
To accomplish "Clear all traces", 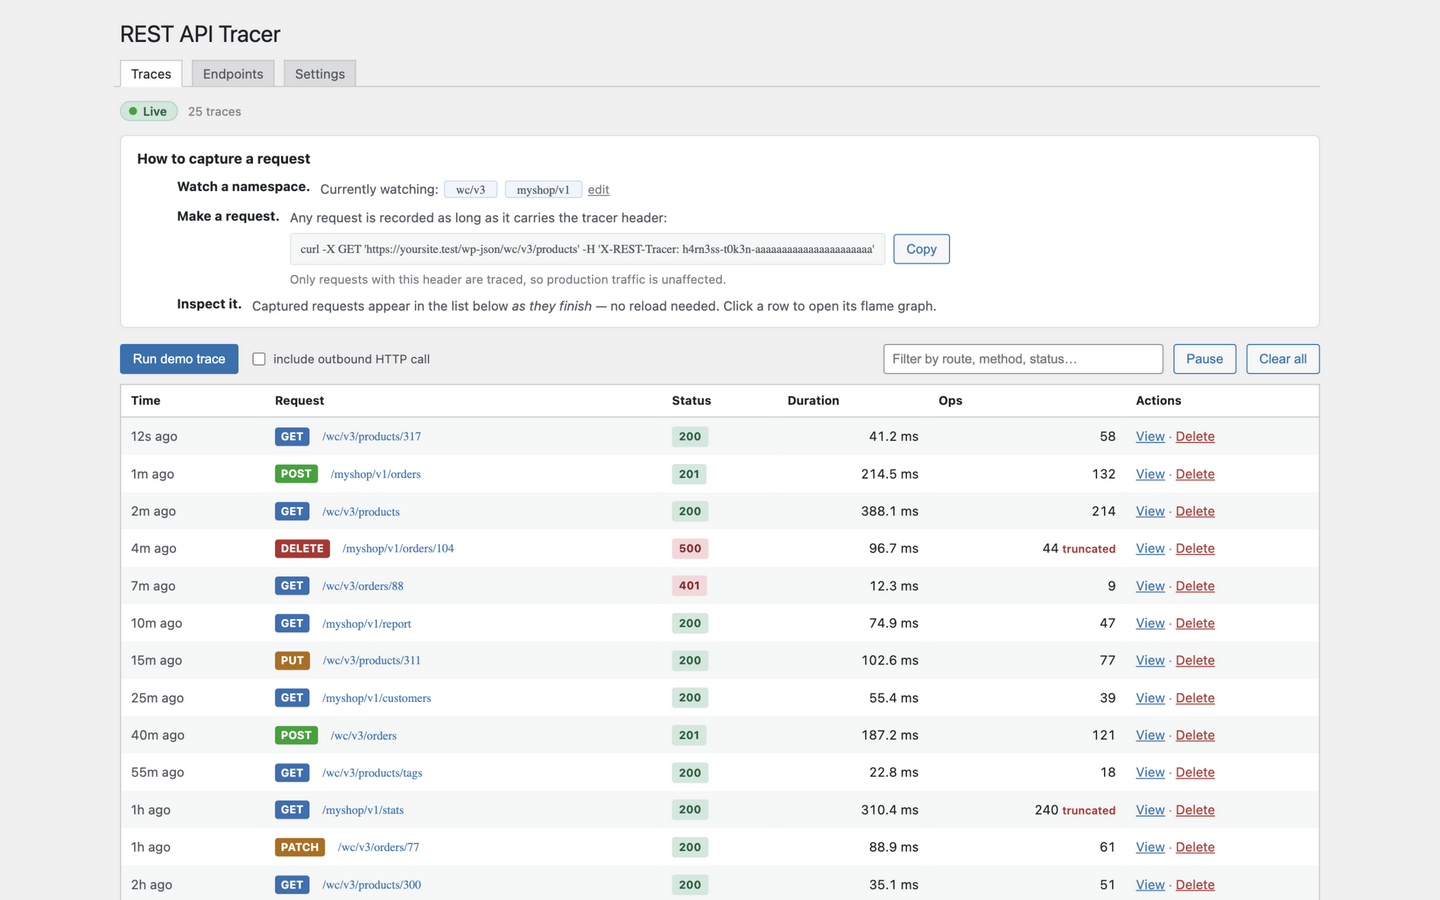I will [1283, 359].
